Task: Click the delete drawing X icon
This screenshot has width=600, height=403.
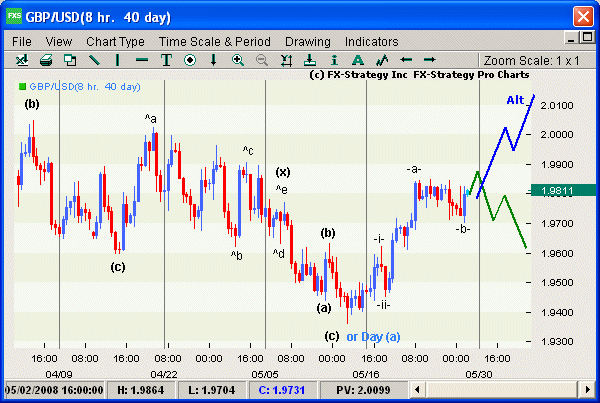Action: (x=286, y=60)
